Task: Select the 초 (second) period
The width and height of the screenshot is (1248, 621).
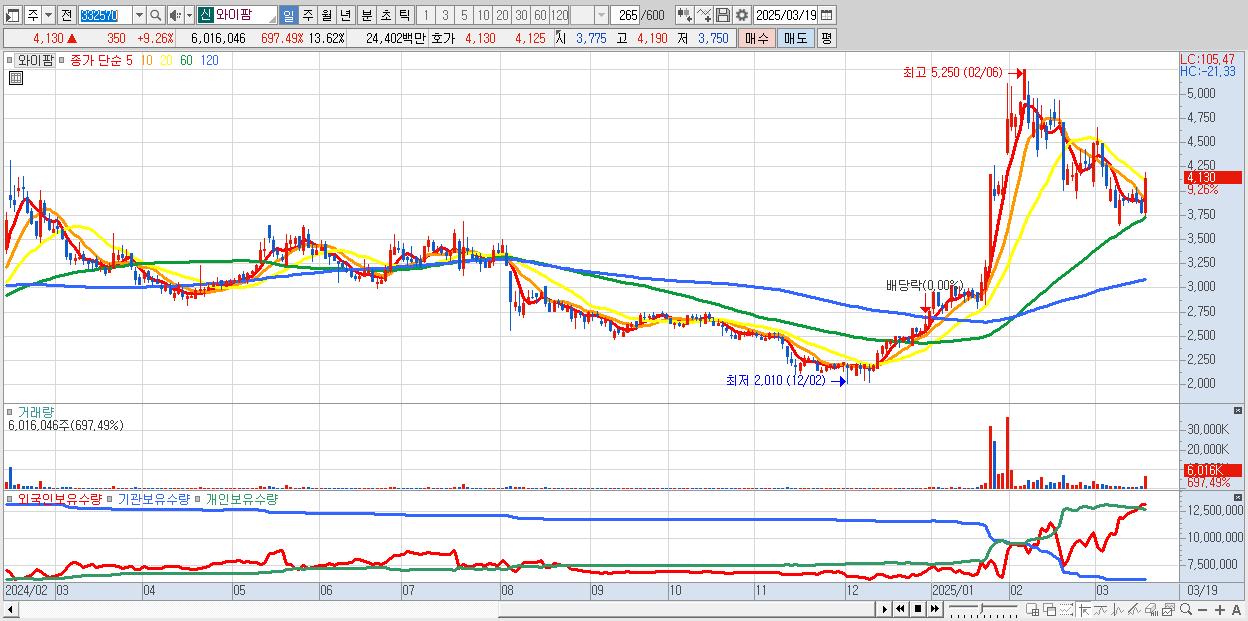Action: coord(385,15)
